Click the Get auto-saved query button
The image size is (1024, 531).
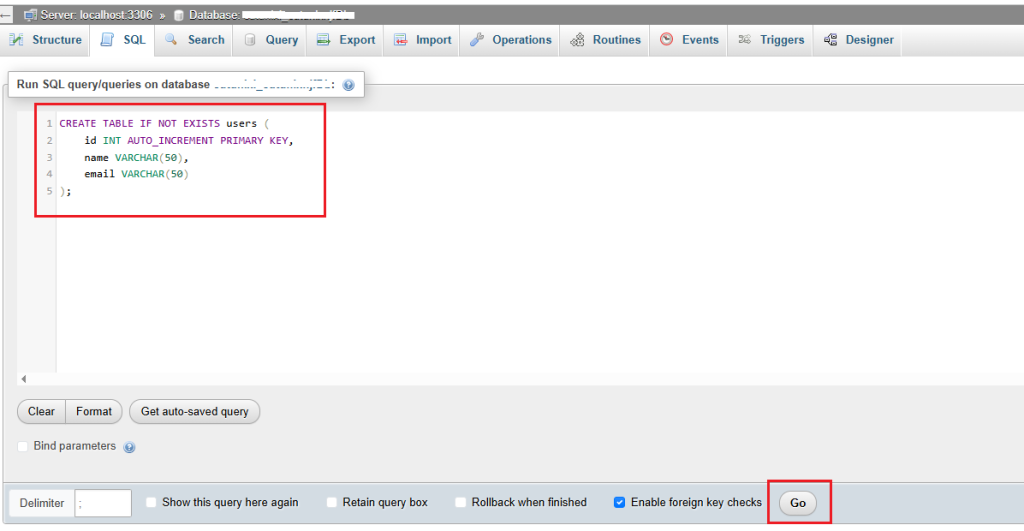coord(194,411)
